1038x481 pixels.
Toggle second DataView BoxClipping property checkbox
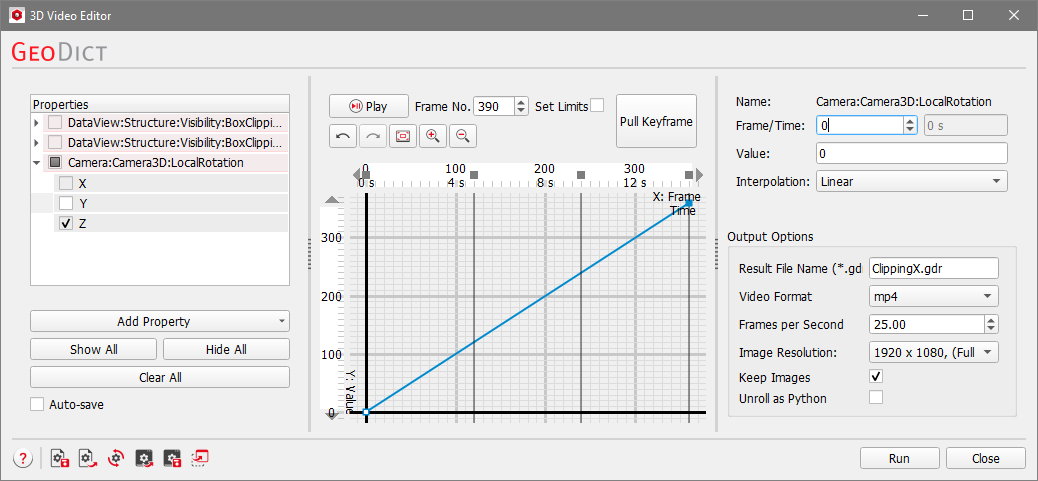(x=56, y=142)
